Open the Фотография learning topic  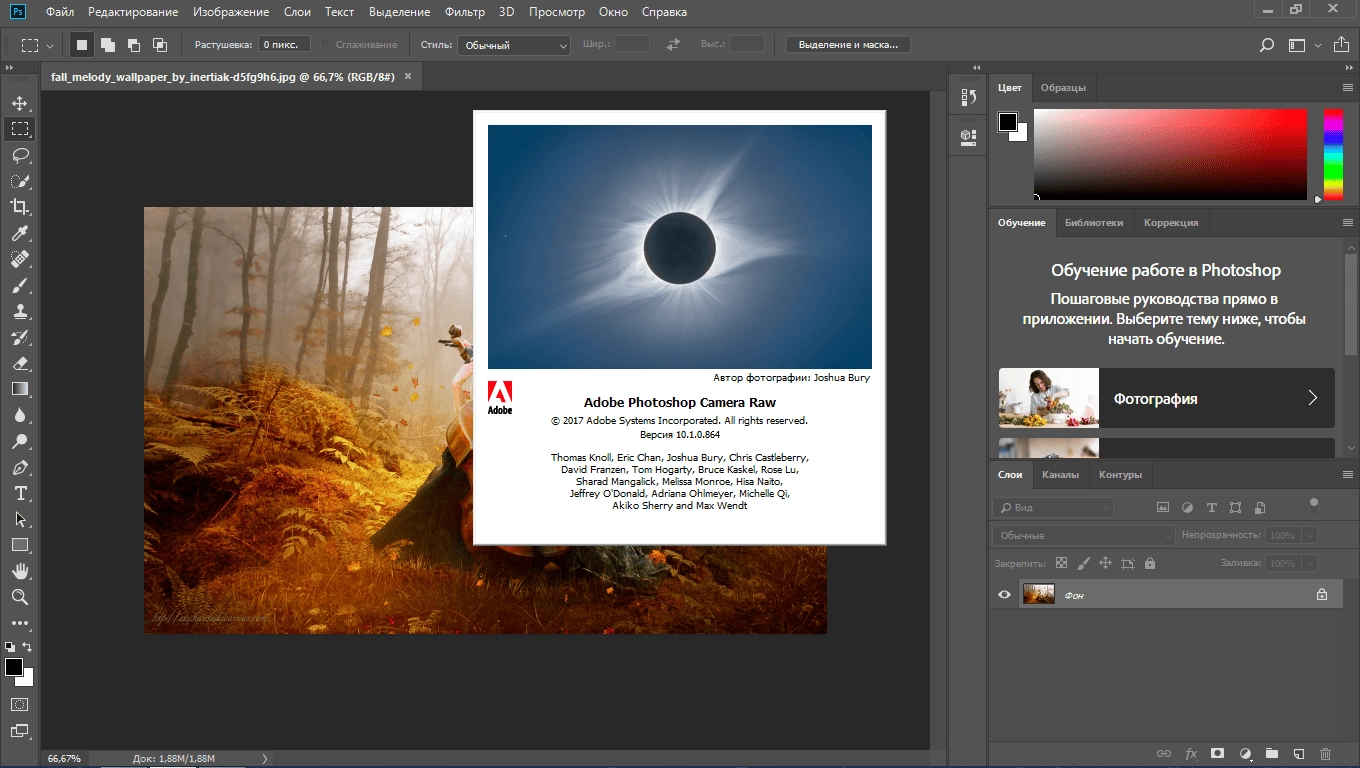click(1166, 398)
